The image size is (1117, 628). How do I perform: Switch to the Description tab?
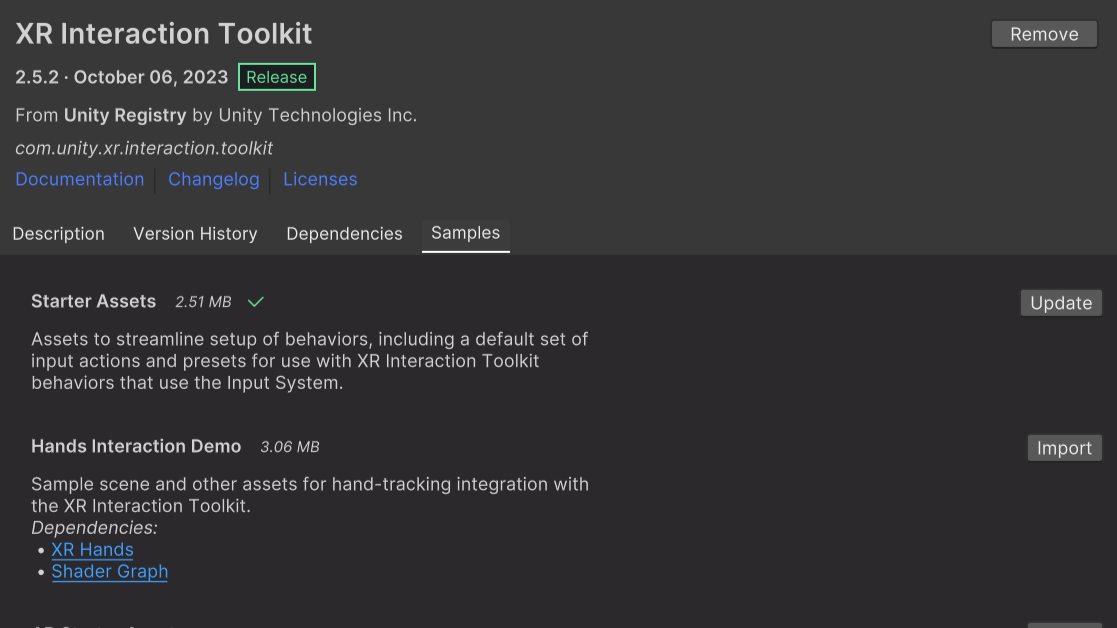click(58, 233)
